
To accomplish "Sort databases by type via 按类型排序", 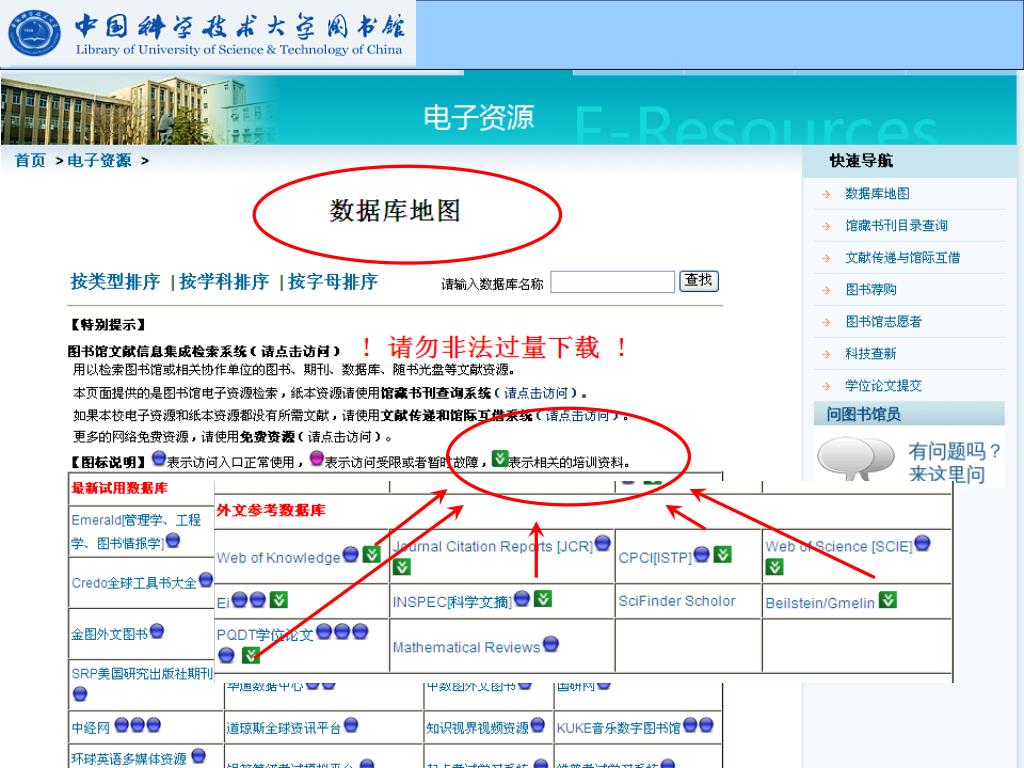I will [x=115, y=281].
